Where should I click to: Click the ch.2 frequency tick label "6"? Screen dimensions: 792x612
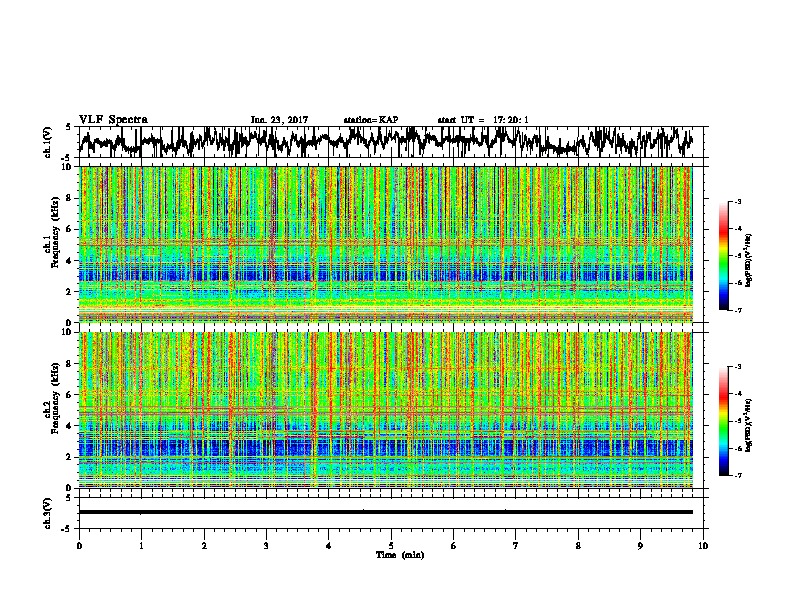click(x=69, y=395)
